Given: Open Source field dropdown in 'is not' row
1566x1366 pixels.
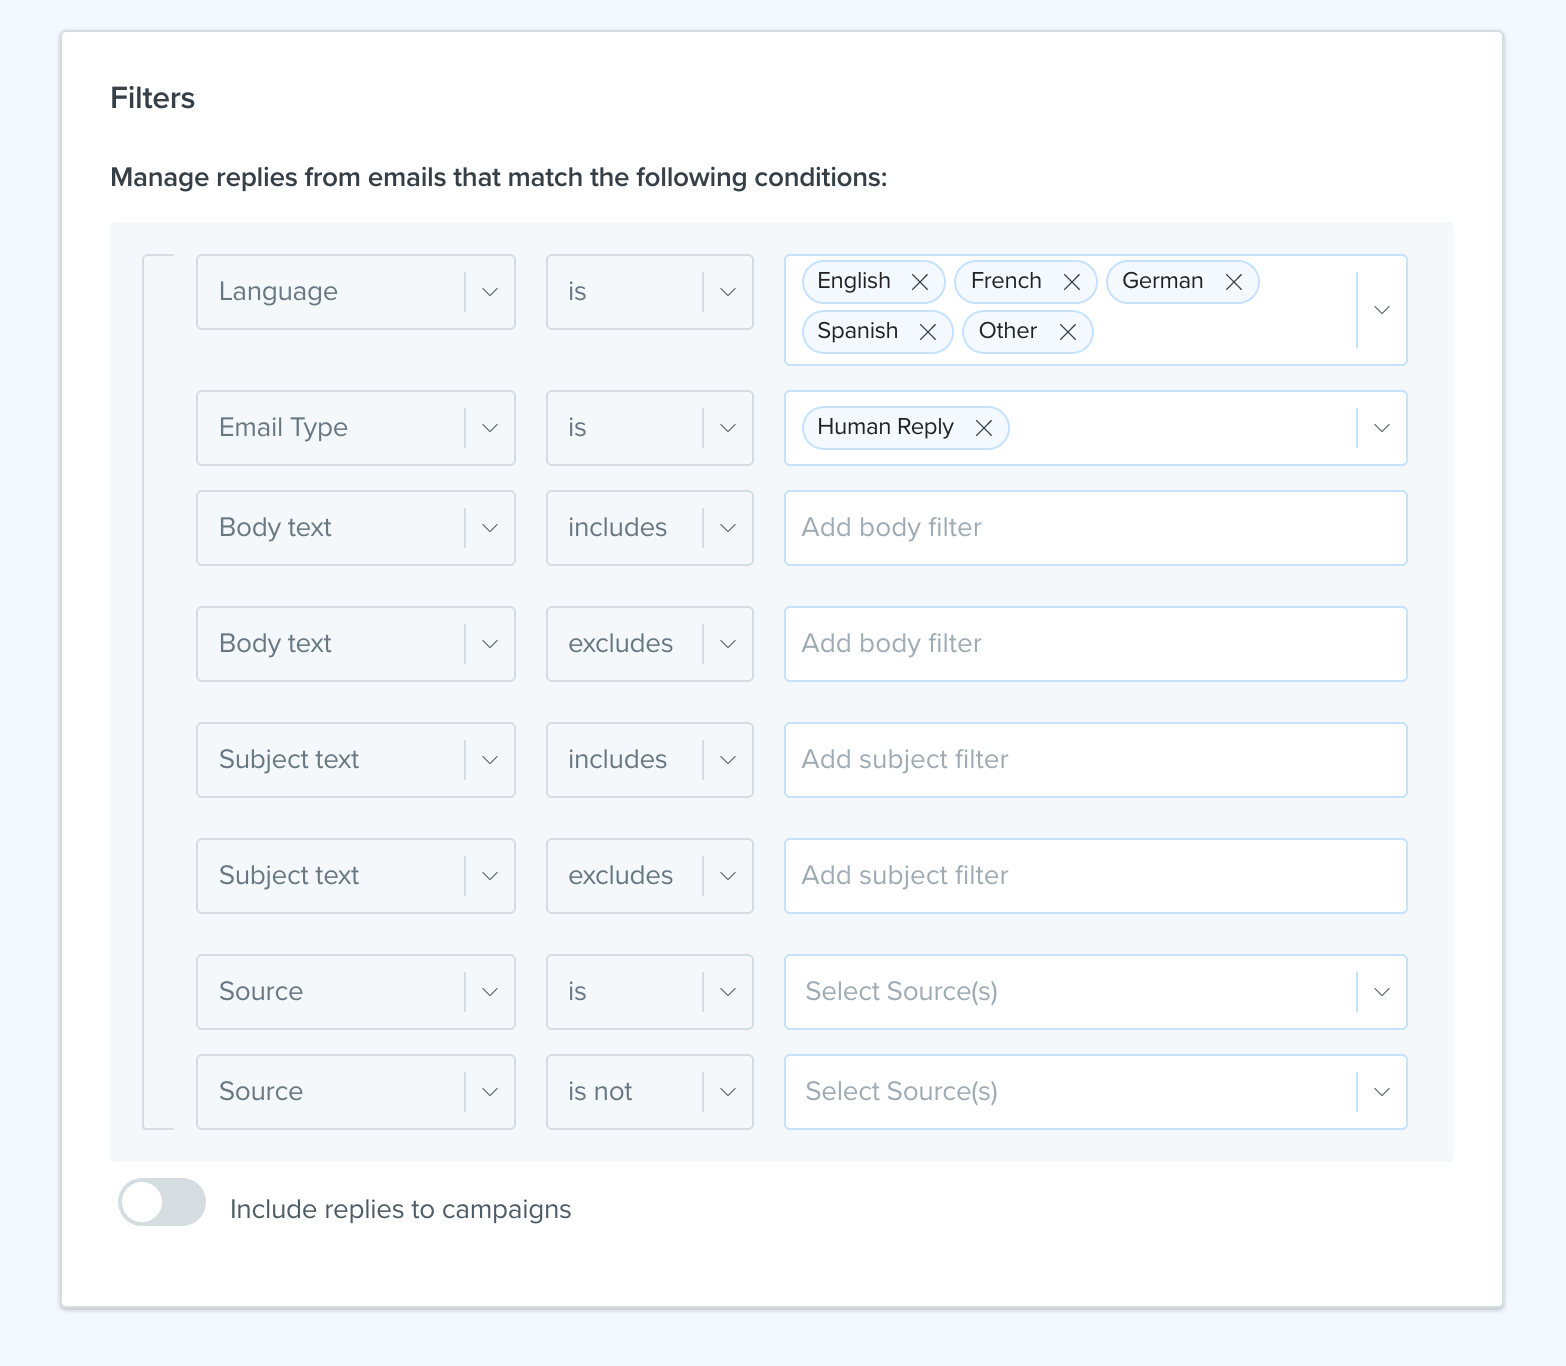Looking at the screenshot, I should [x=356, y=1092].
